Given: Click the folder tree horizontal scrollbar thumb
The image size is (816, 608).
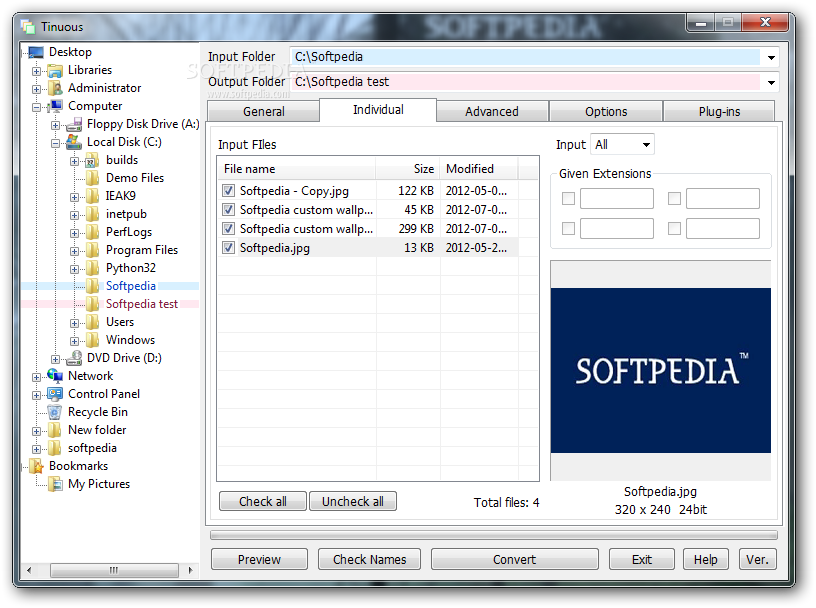Looking at the screenshot, I should tap(114, 571).
